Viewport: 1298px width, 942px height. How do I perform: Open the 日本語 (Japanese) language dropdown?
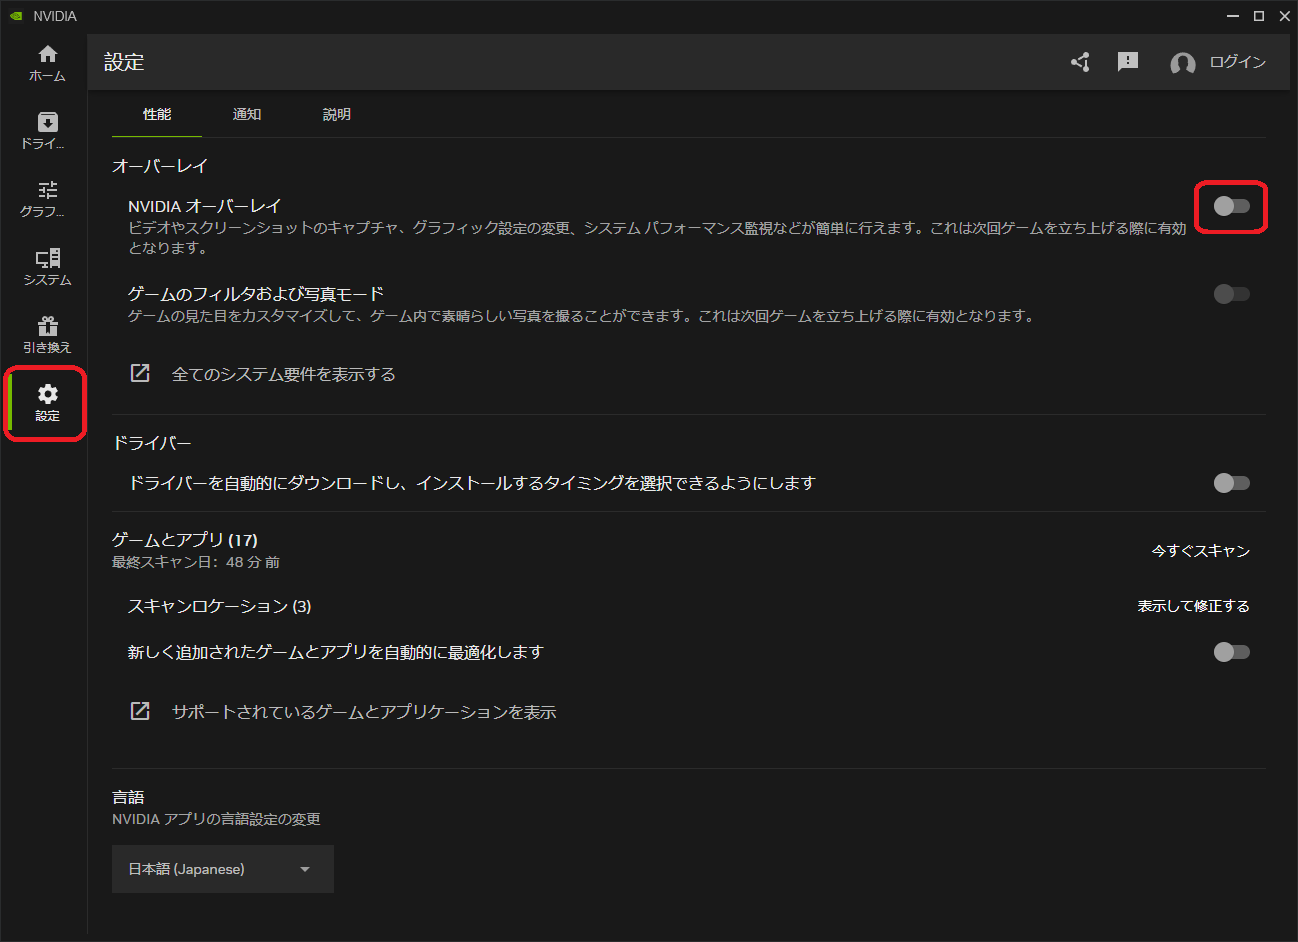coord(222,869)
